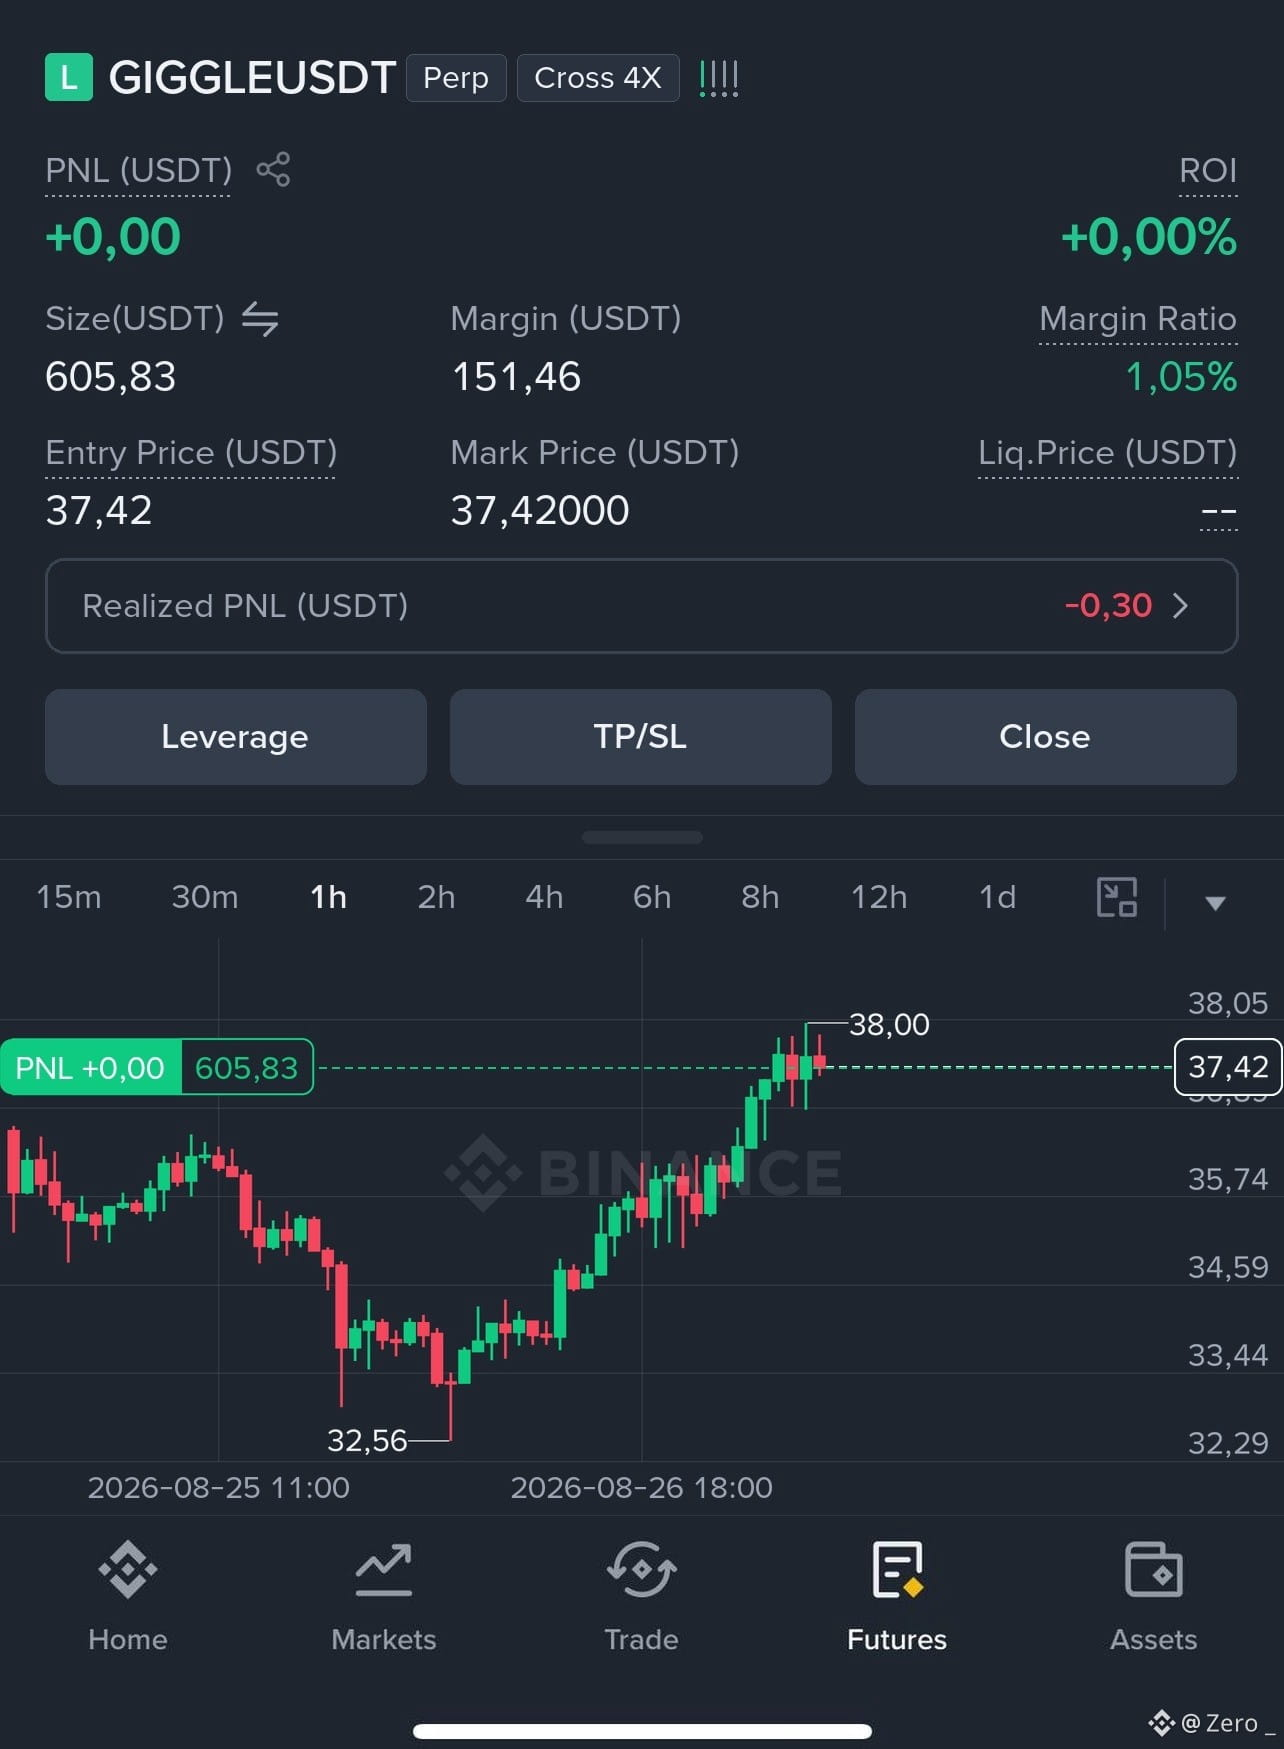Tap the 37,42000 mark price value
The height and width of the screenshot is (1749, 1284).
click(x=540, y=511)
